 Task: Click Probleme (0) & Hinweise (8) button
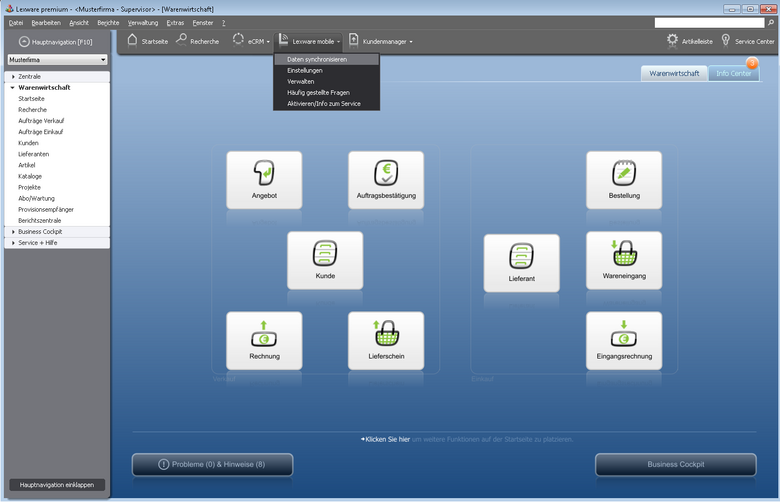[212, 464]
